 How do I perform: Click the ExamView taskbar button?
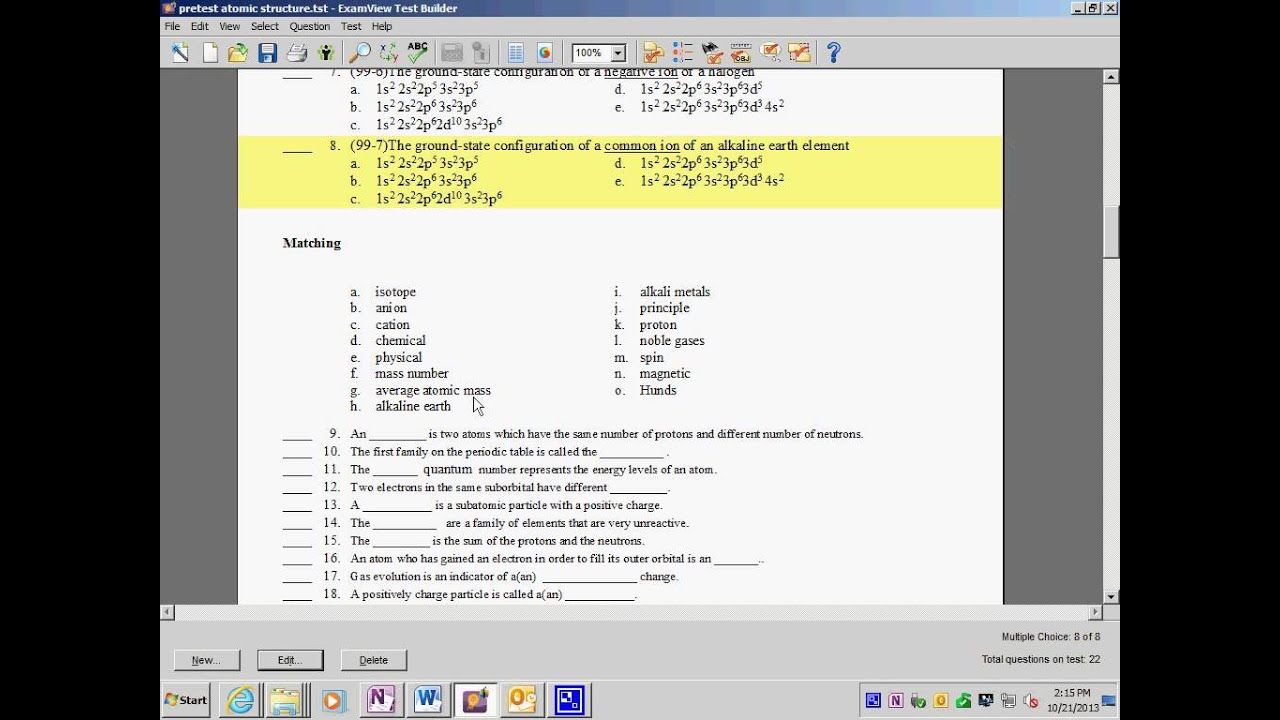click(474, 700)
